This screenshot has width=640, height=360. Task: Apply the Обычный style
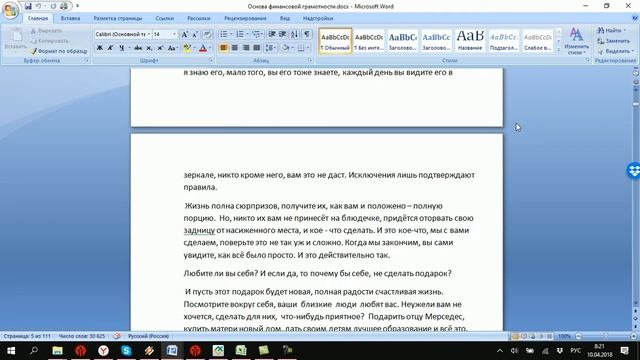point(335,41)
